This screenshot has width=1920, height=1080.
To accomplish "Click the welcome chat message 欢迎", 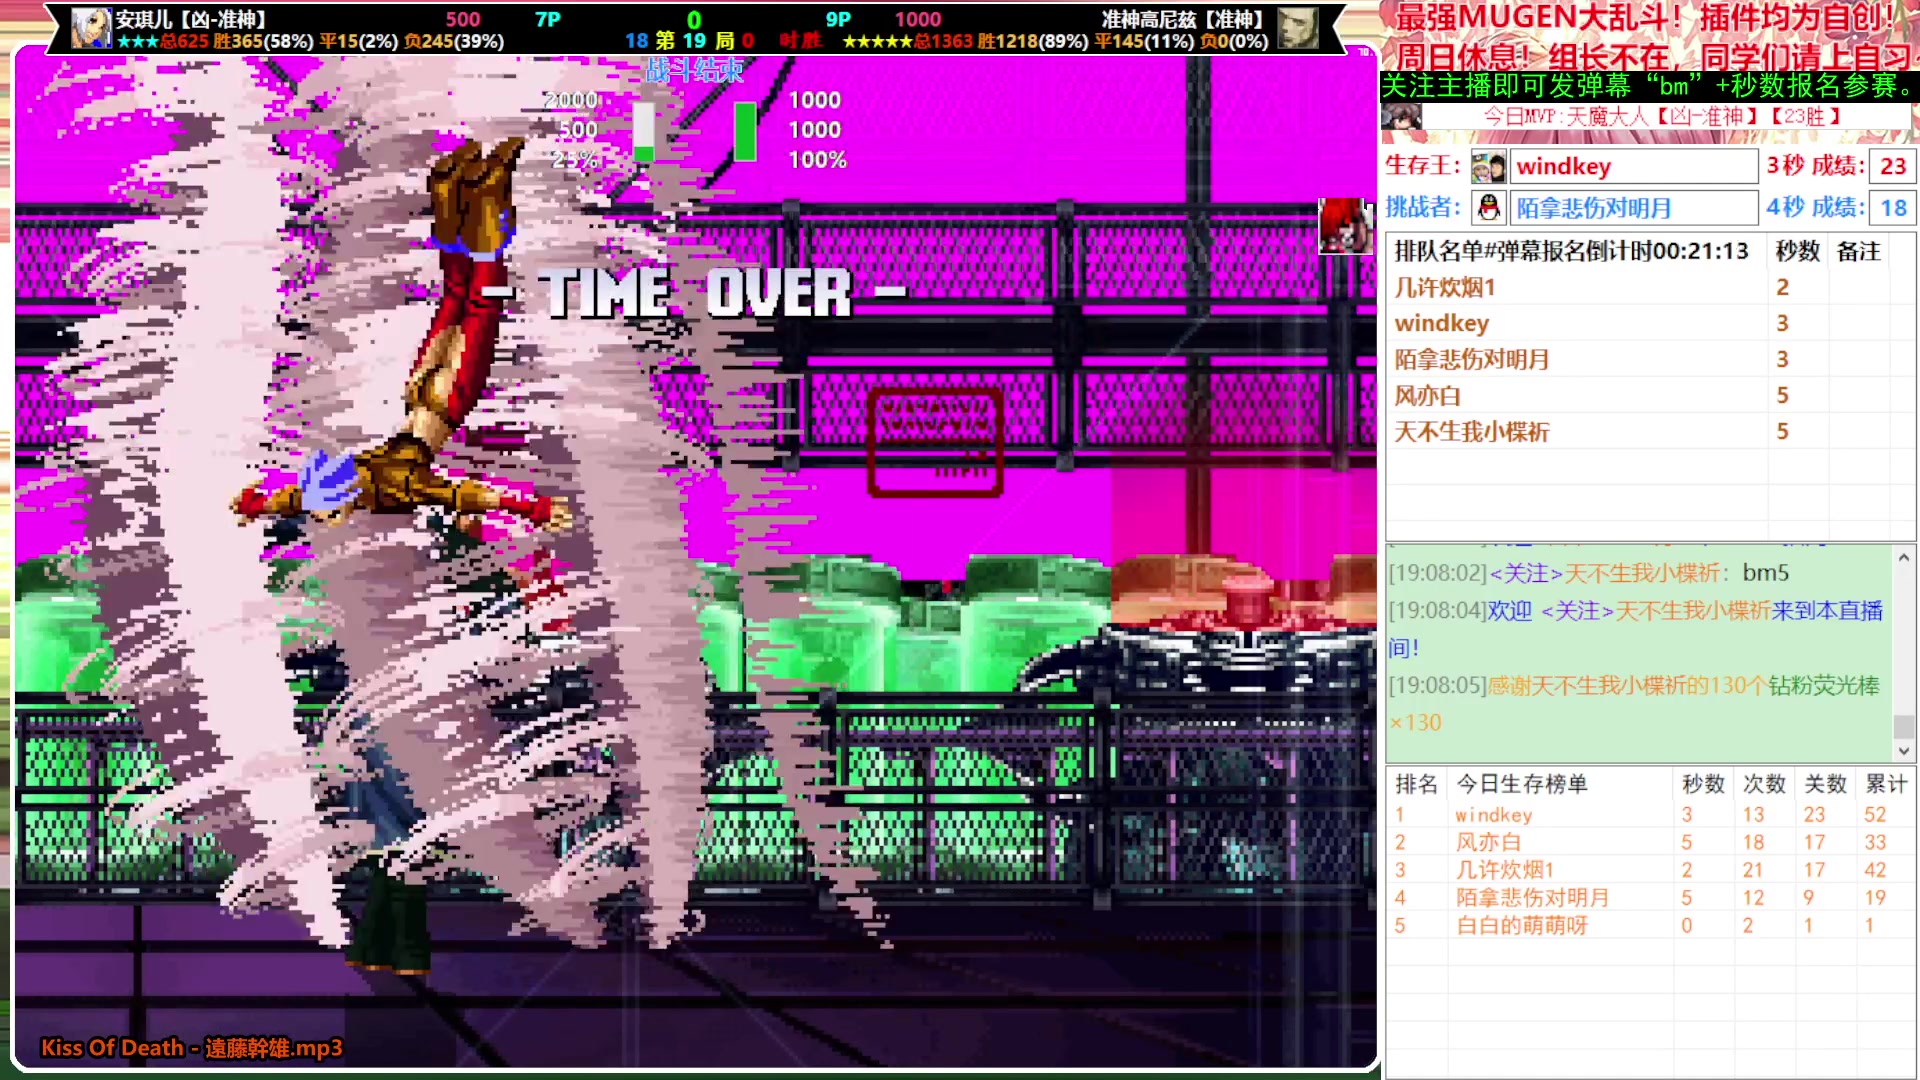I will pyautogui.click(x=1636, y=629).
